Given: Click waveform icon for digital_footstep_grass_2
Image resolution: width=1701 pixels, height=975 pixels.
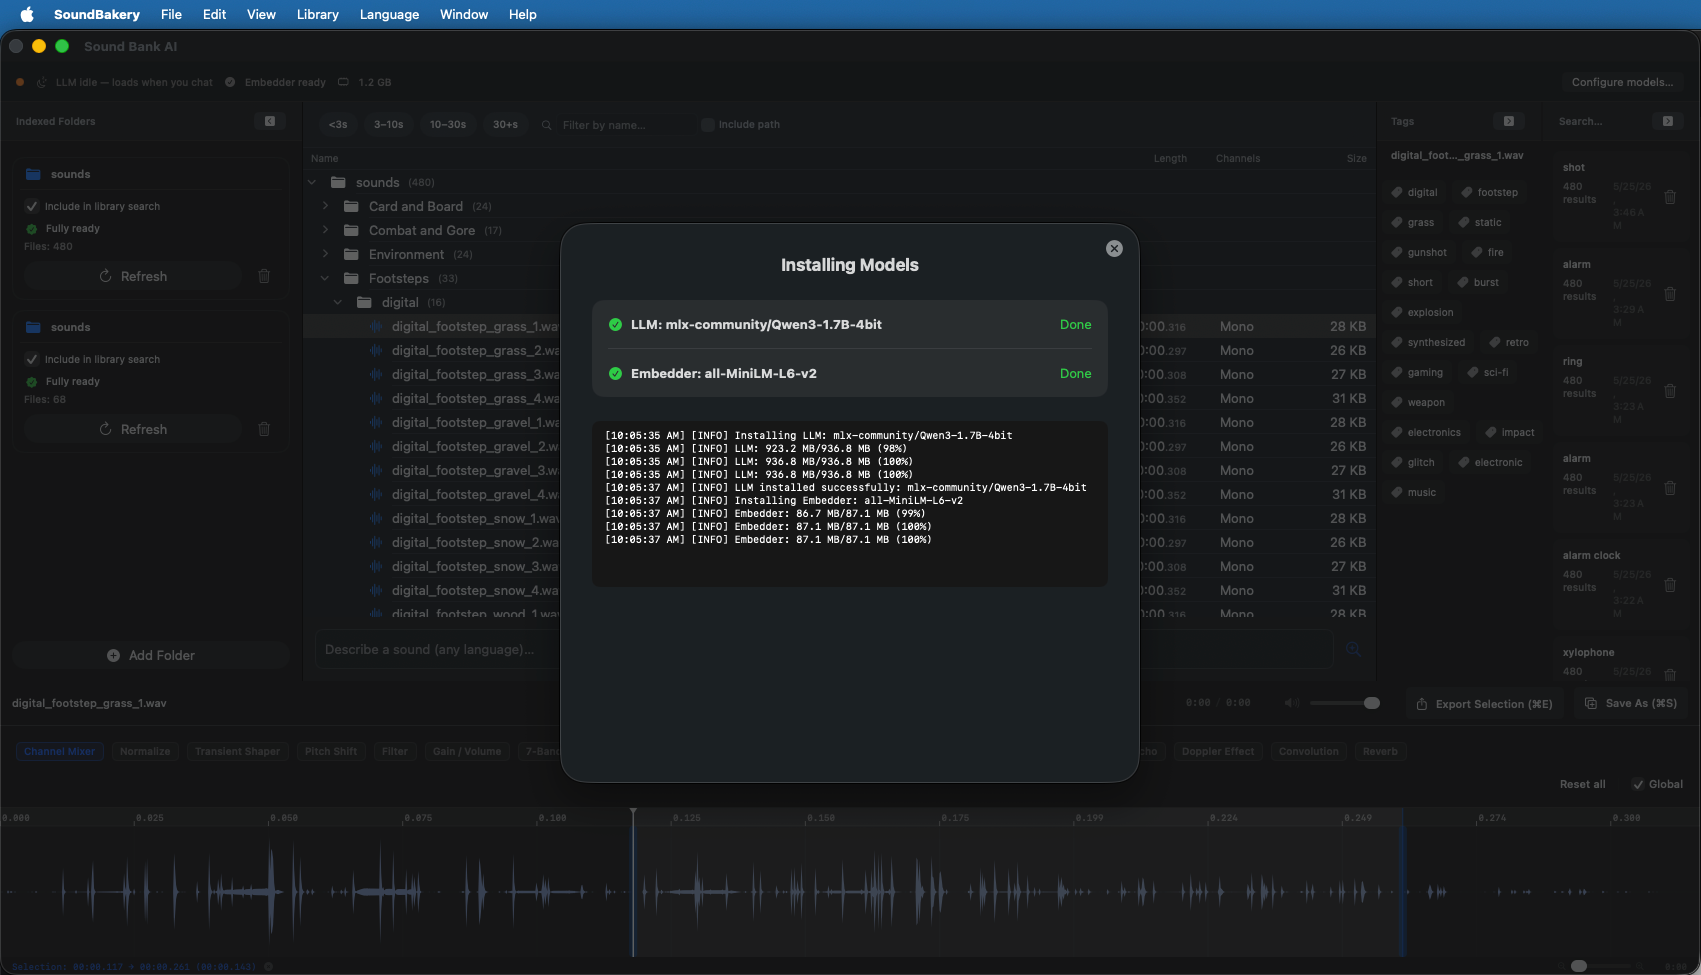Looking at the screenshot, I should coord(376,351).
